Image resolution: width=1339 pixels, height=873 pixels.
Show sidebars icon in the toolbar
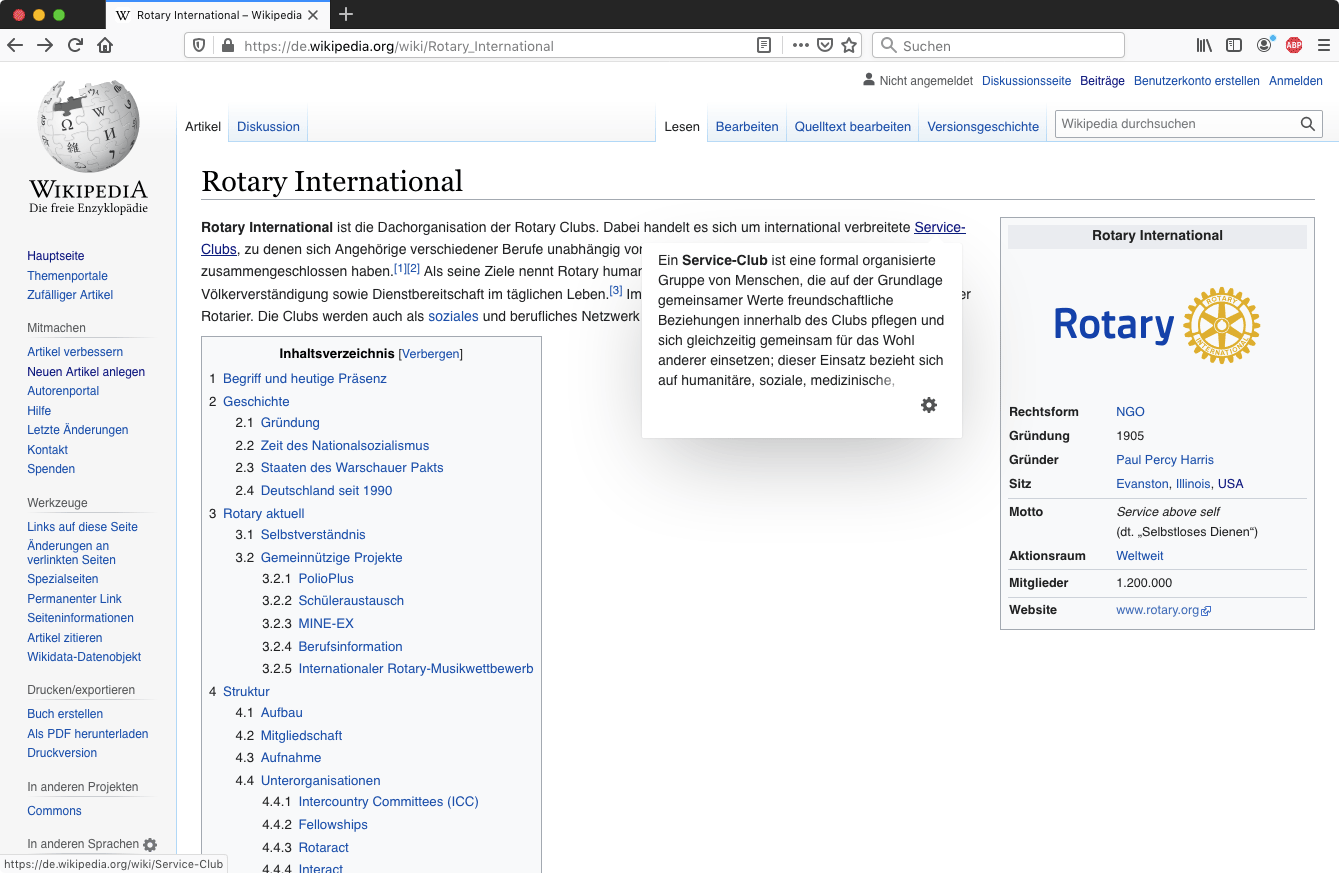pos(1234,45)
